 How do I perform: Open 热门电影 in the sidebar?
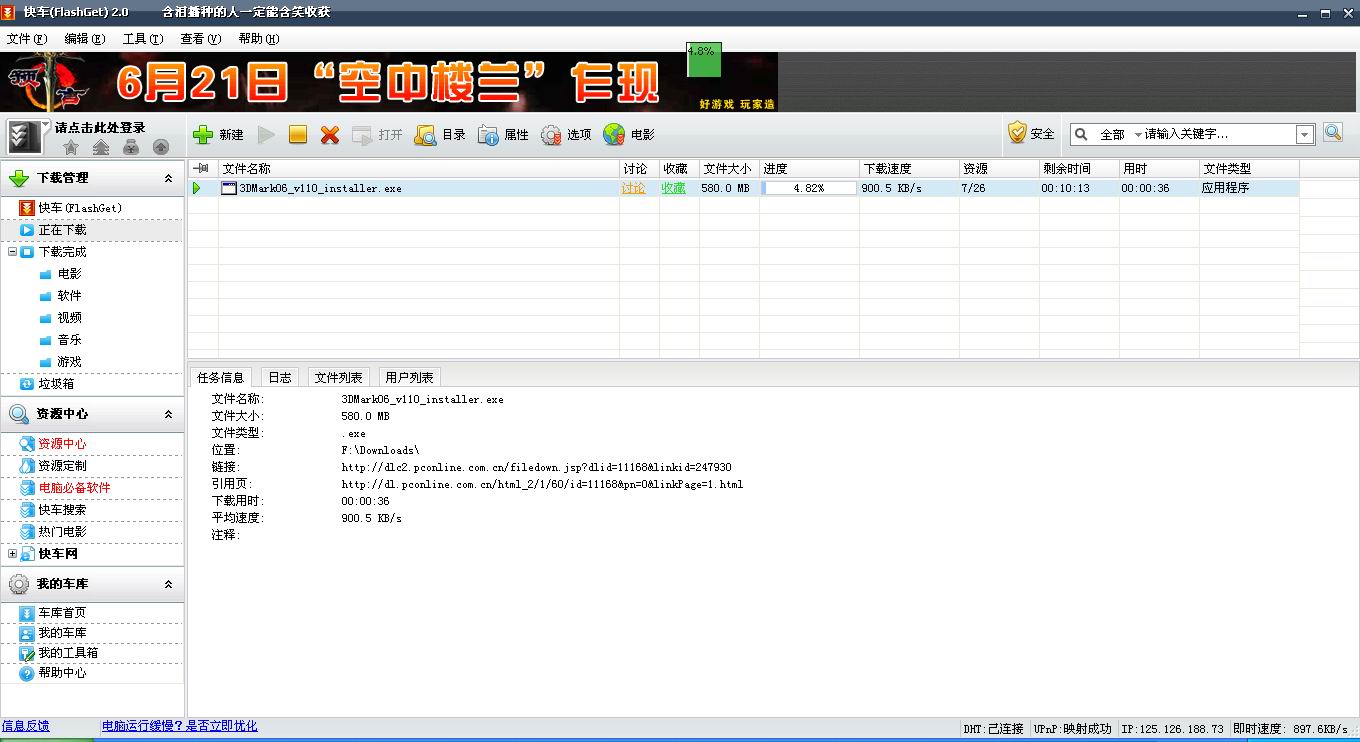(x=62, y=532)
